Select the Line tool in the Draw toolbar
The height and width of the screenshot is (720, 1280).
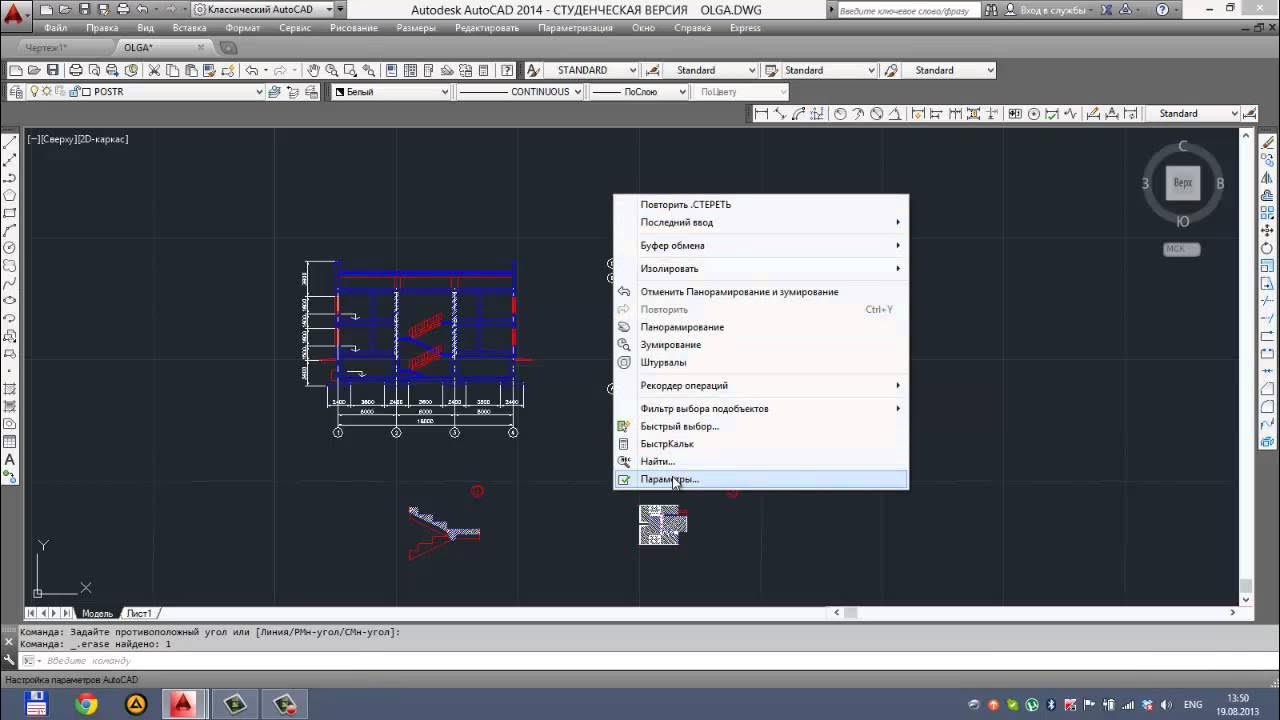point(12,144)
